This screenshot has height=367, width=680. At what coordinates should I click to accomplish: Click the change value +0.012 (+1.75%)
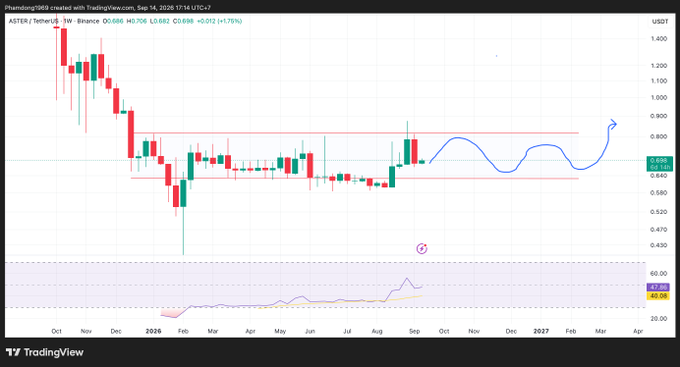(219, 21)
